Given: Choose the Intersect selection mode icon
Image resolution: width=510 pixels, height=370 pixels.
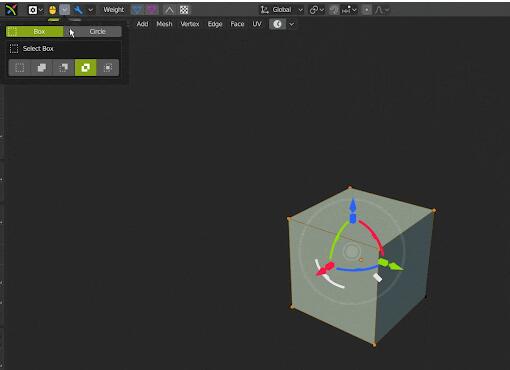Looking at the screenshot, I should [108, 68].
